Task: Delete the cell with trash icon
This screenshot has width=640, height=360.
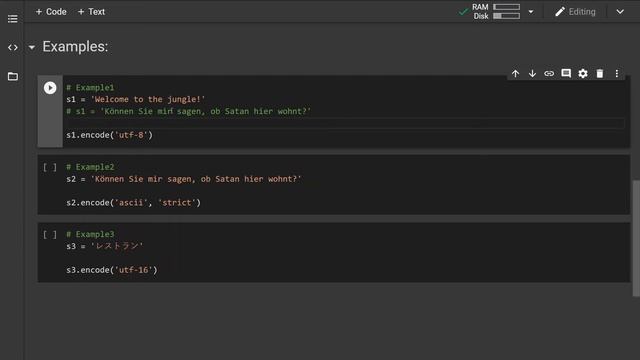Action: 600,73
